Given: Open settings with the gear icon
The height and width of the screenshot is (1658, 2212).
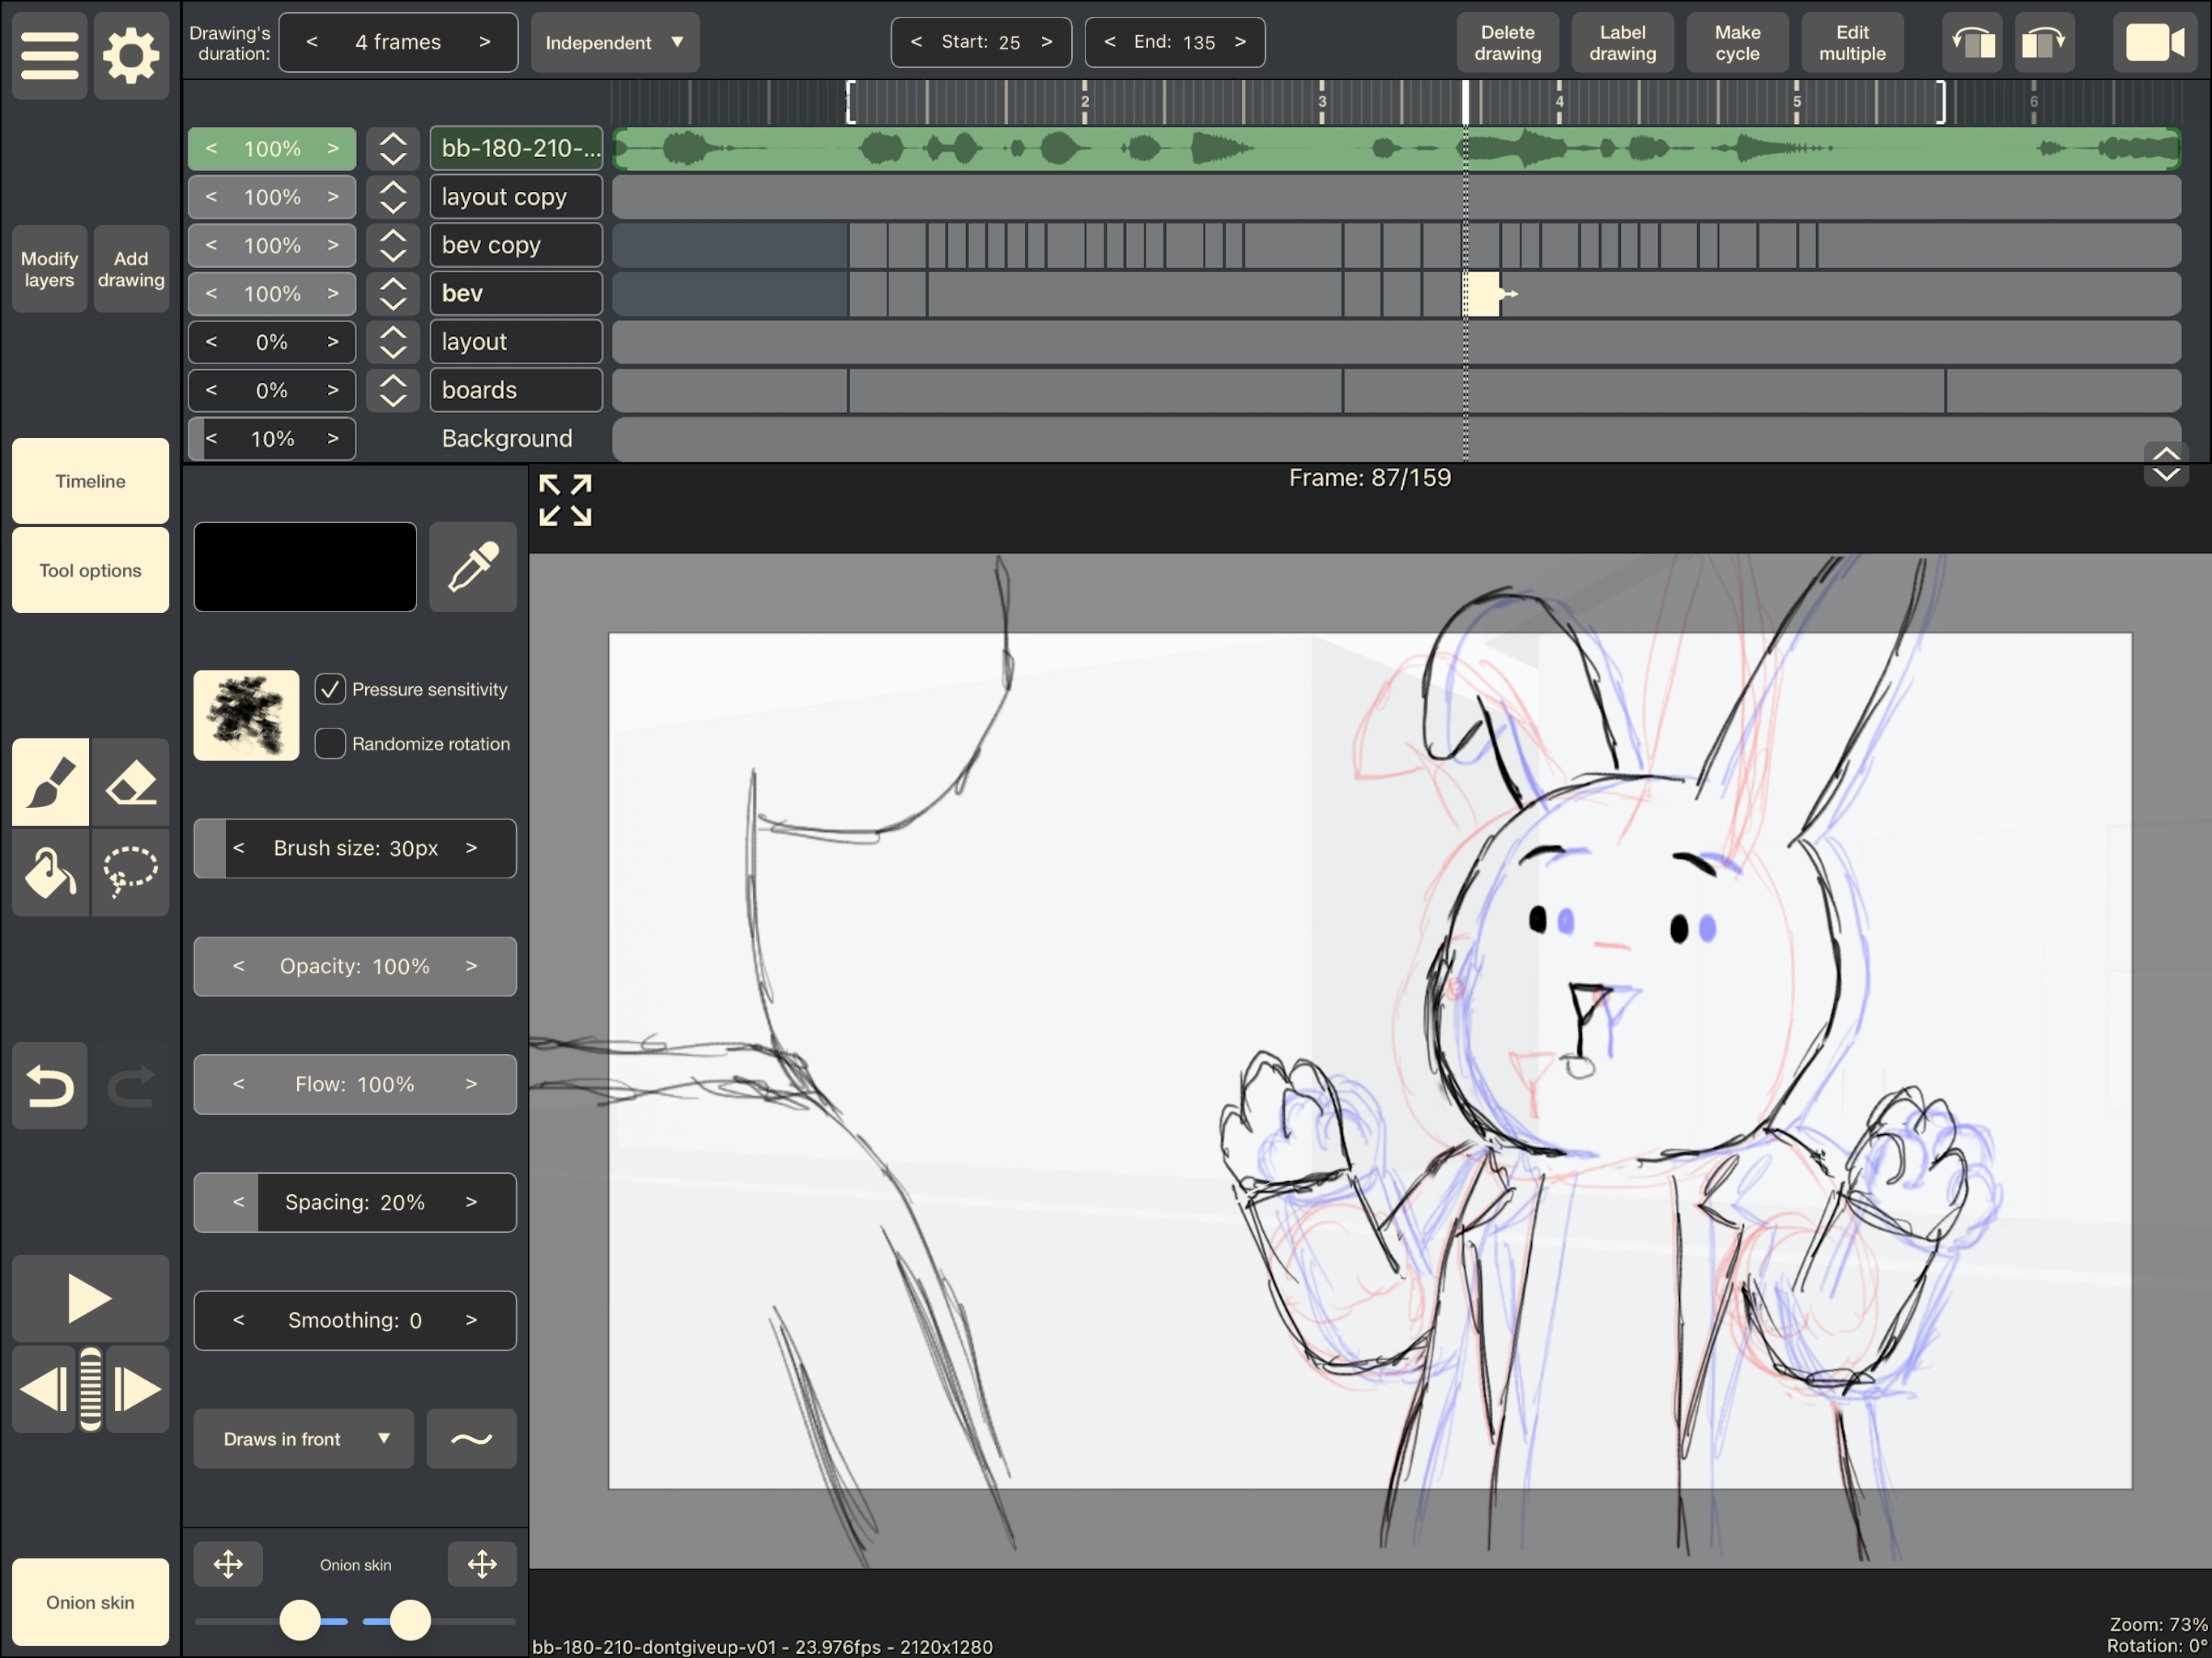Looking at the screenshot, I should 131,55.
